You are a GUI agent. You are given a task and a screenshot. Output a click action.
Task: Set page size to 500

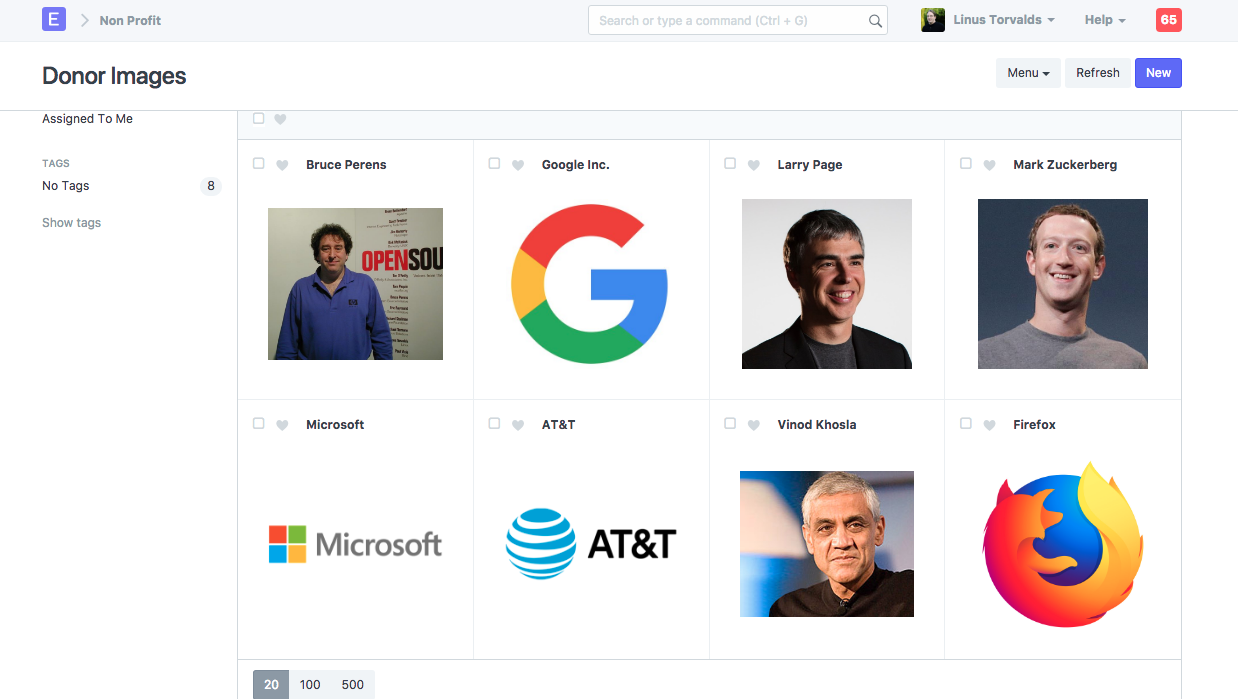pyautogui.click(x=353, y=685)
